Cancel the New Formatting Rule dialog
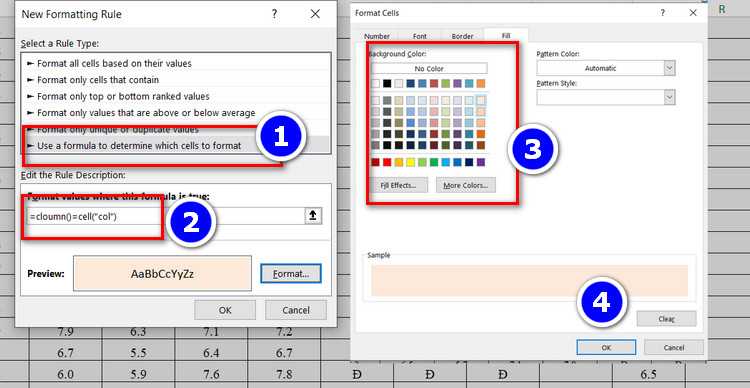 tap(296, 310)
